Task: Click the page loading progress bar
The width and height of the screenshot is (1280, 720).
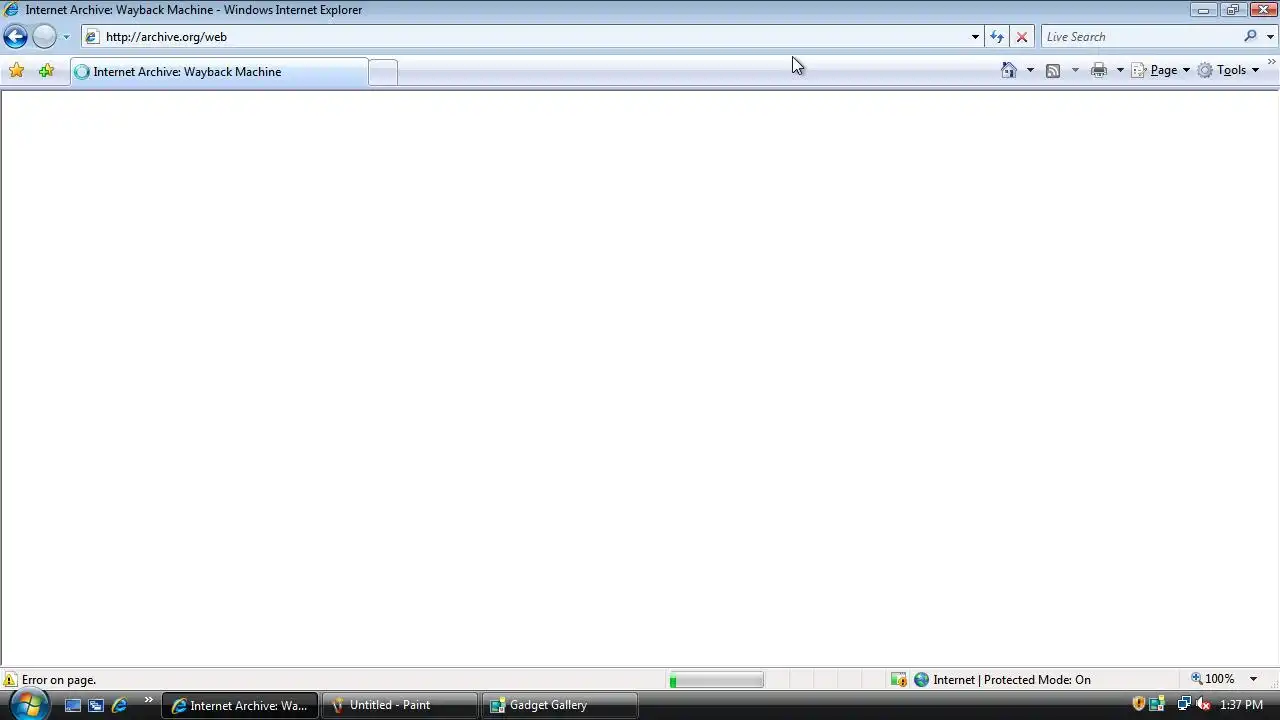Action: point(716,681)
